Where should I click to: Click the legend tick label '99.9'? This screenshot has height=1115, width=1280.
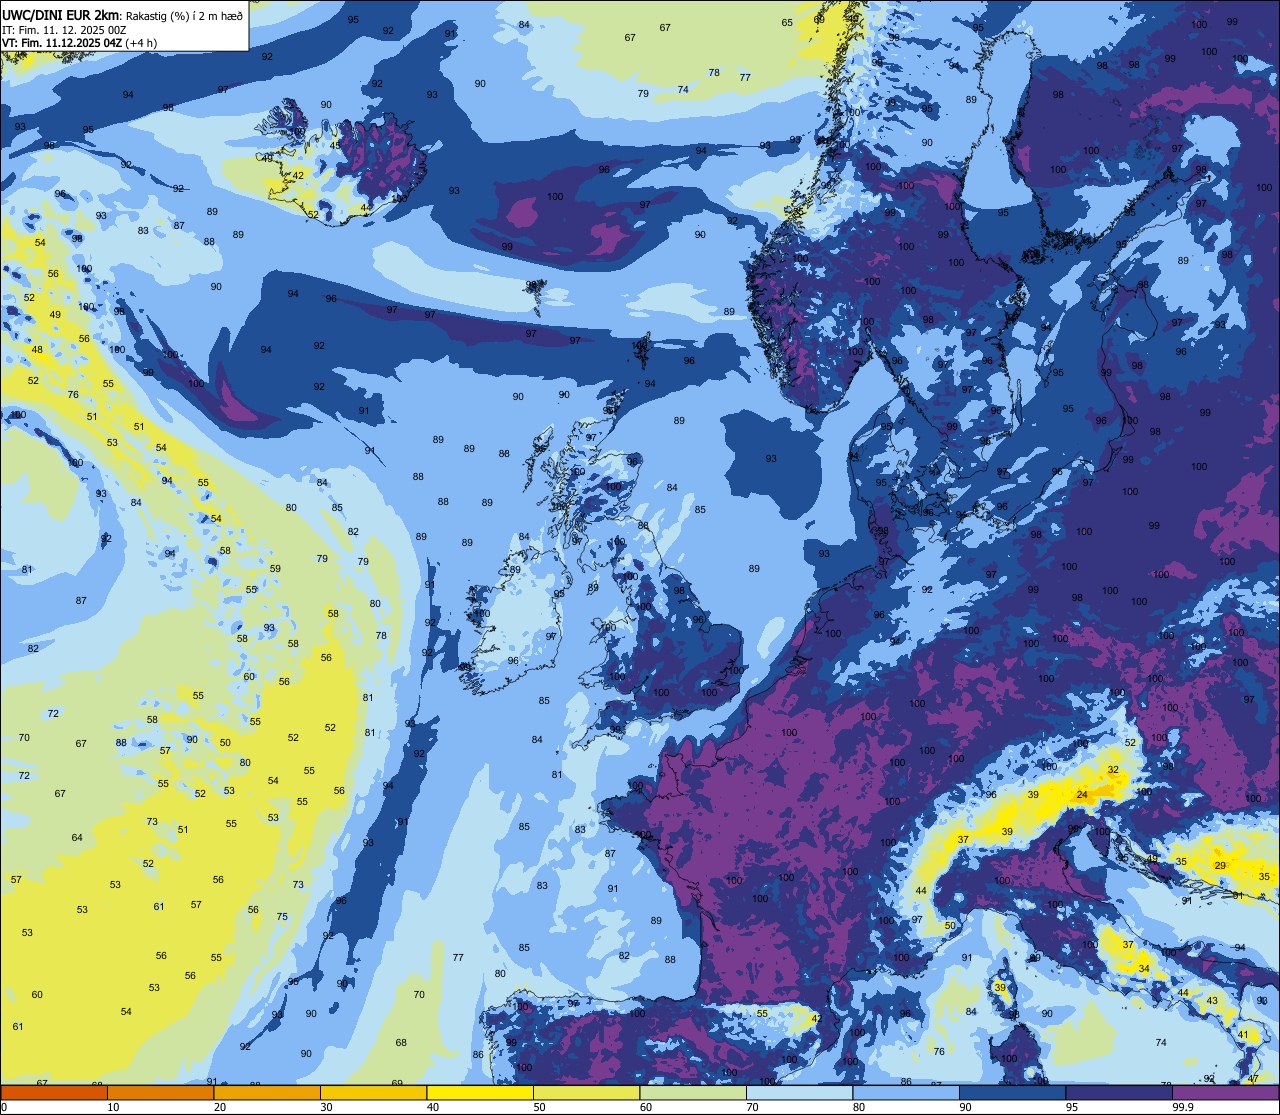point(1183,1107)
